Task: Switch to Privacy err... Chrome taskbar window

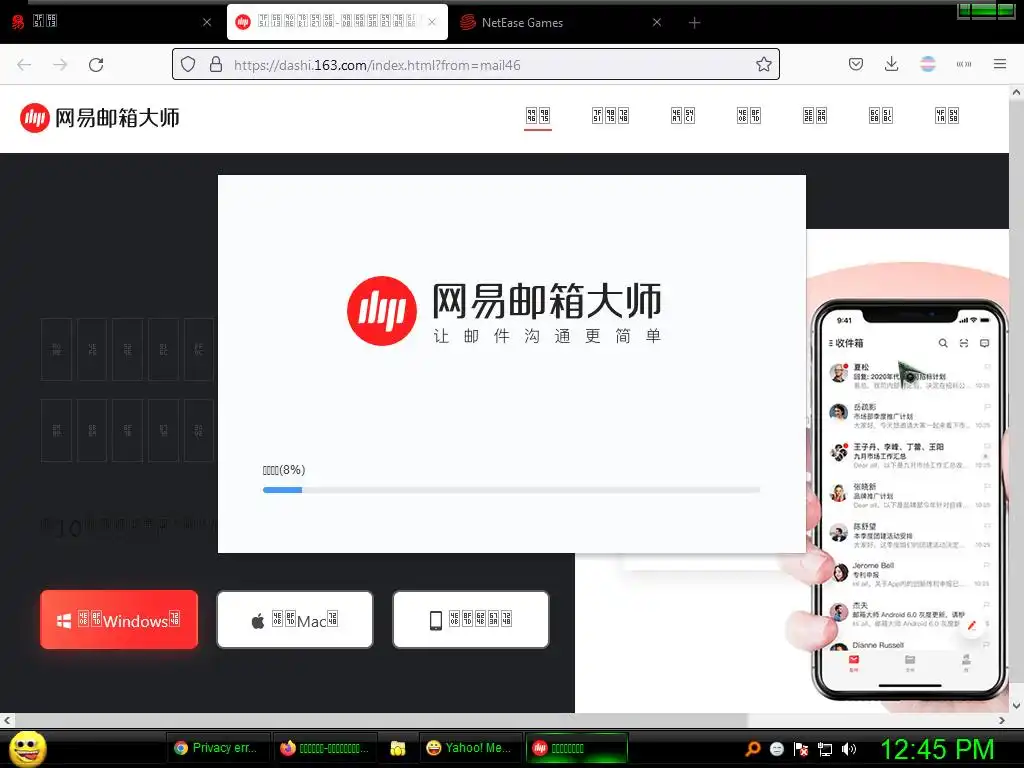Action: pyautogui.click(x=217, y=748)
